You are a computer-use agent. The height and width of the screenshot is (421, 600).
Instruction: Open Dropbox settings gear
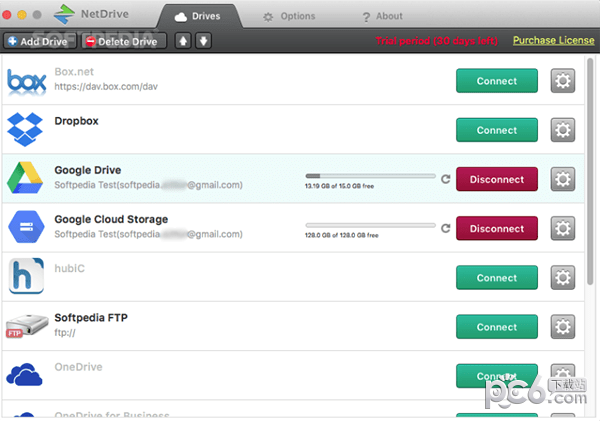coord(562,130)
